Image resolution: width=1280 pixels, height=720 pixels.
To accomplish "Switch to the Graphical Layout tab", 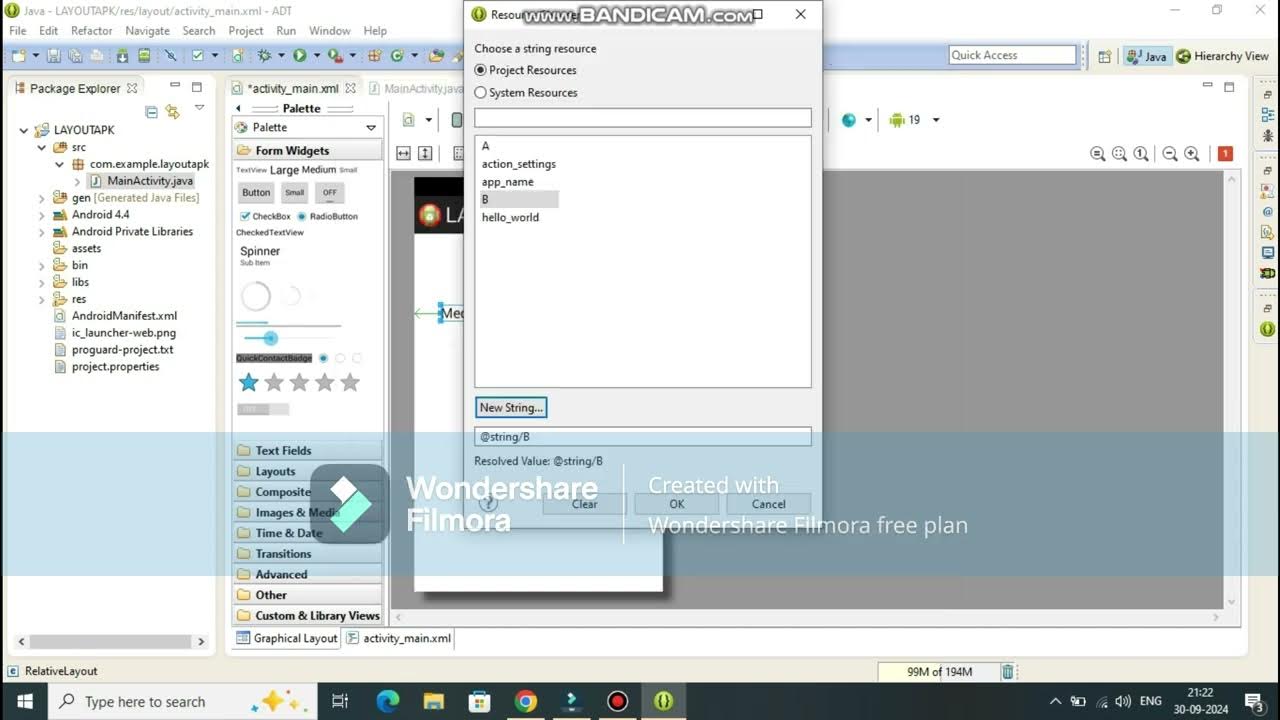I will coord(287,638).
